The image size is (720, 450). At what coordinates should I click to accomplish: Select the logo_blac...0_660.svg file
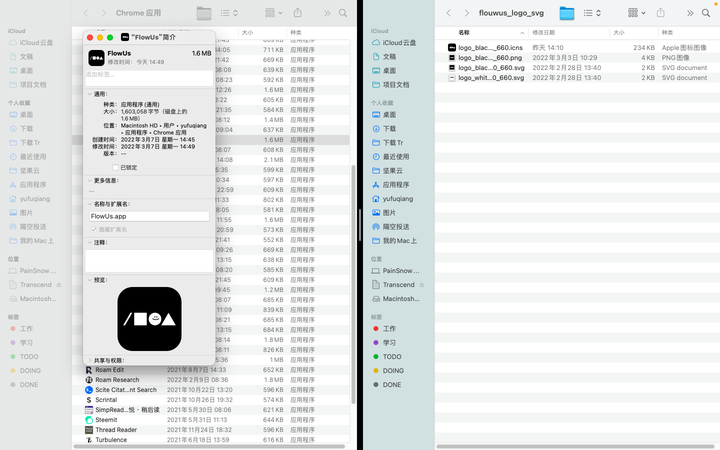point(577,68)
